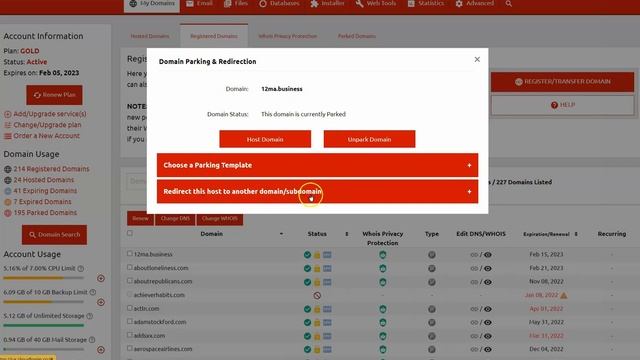Click blue parking icon for 12ma.business
The height and width of the screenshot is (360, 640).
(327, 255)
